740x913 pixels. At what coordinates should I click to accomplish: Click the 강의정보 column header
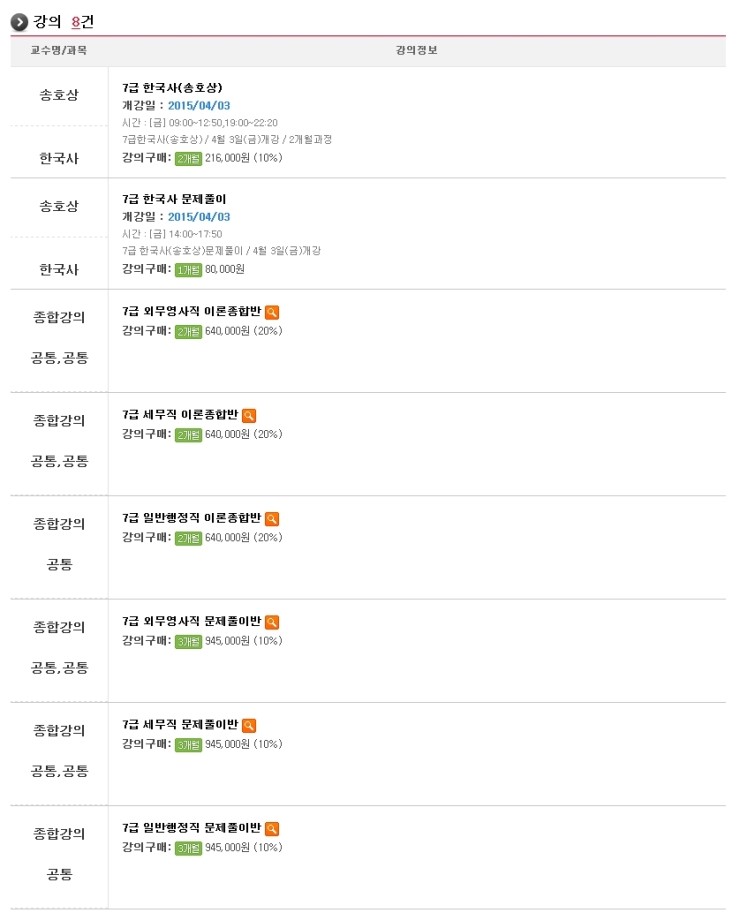[x=416, y=51]
